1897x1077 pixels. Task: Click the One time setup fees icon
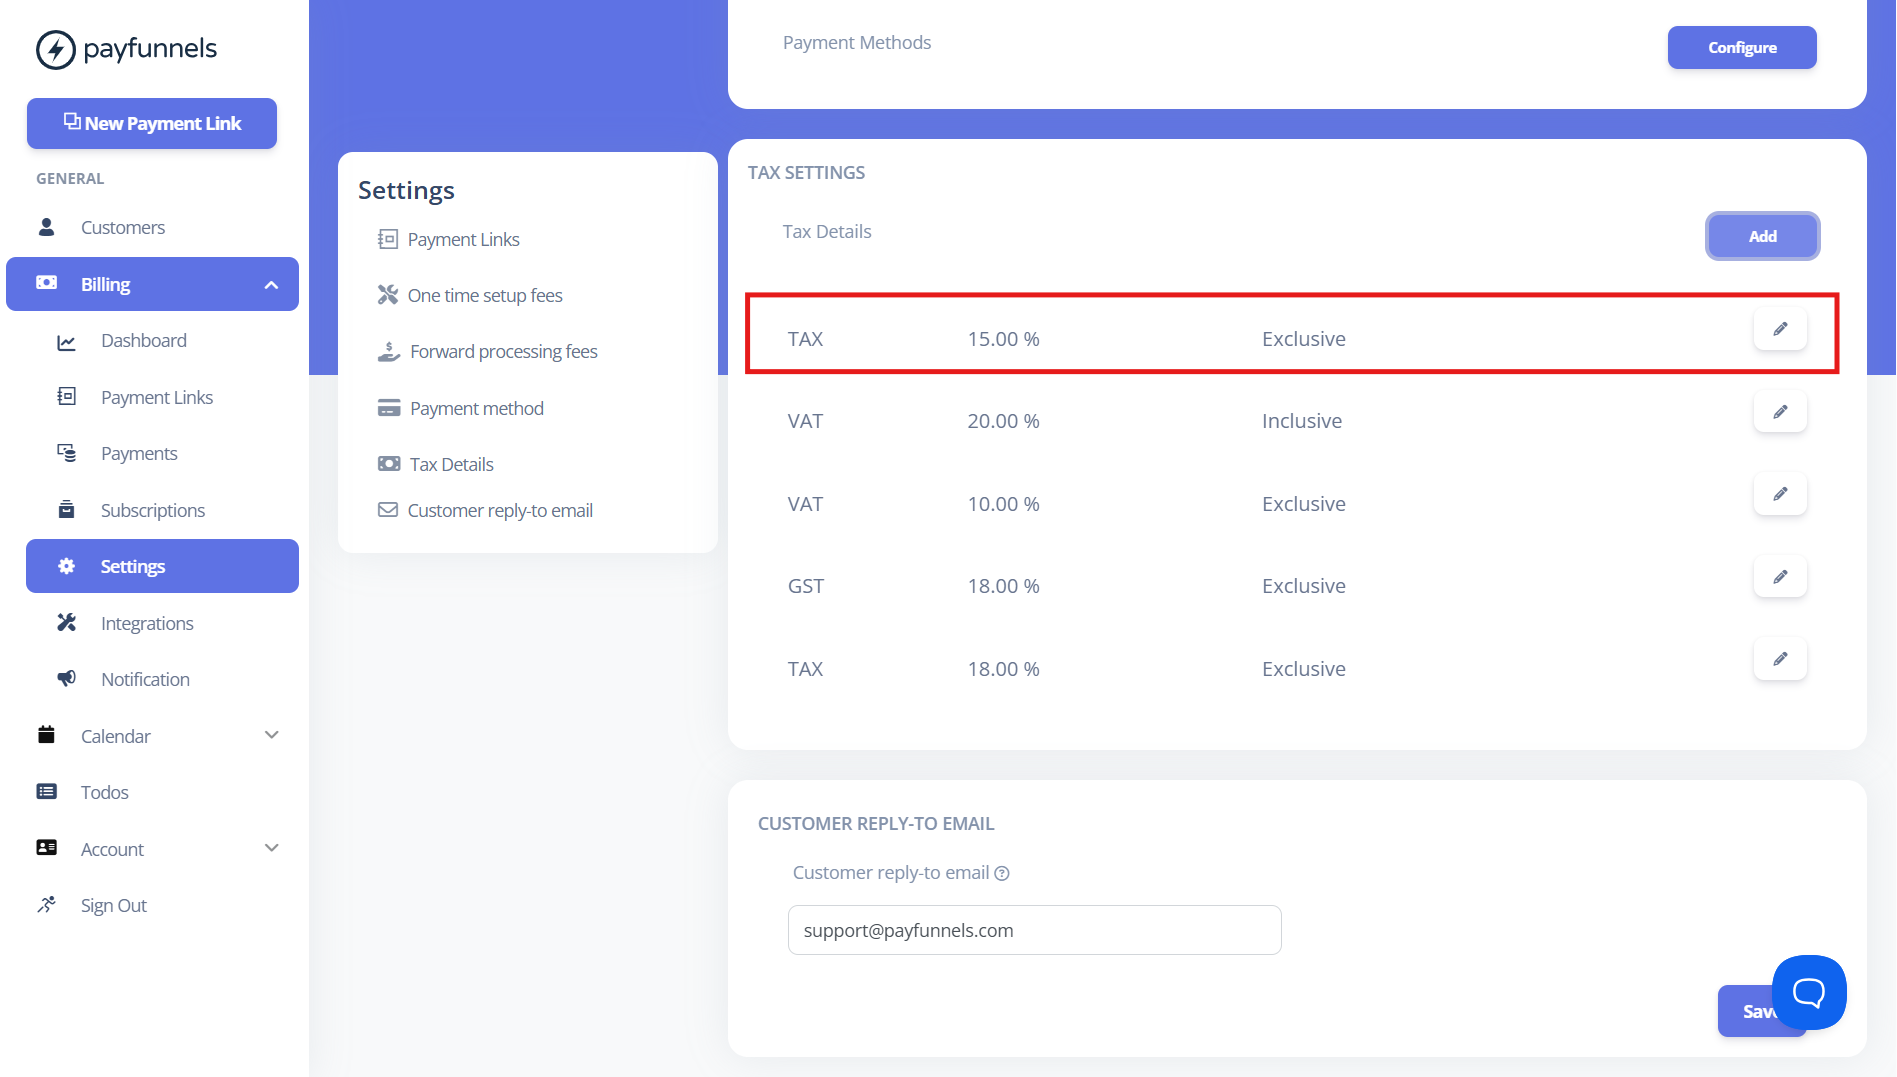[x=388, y=295]
